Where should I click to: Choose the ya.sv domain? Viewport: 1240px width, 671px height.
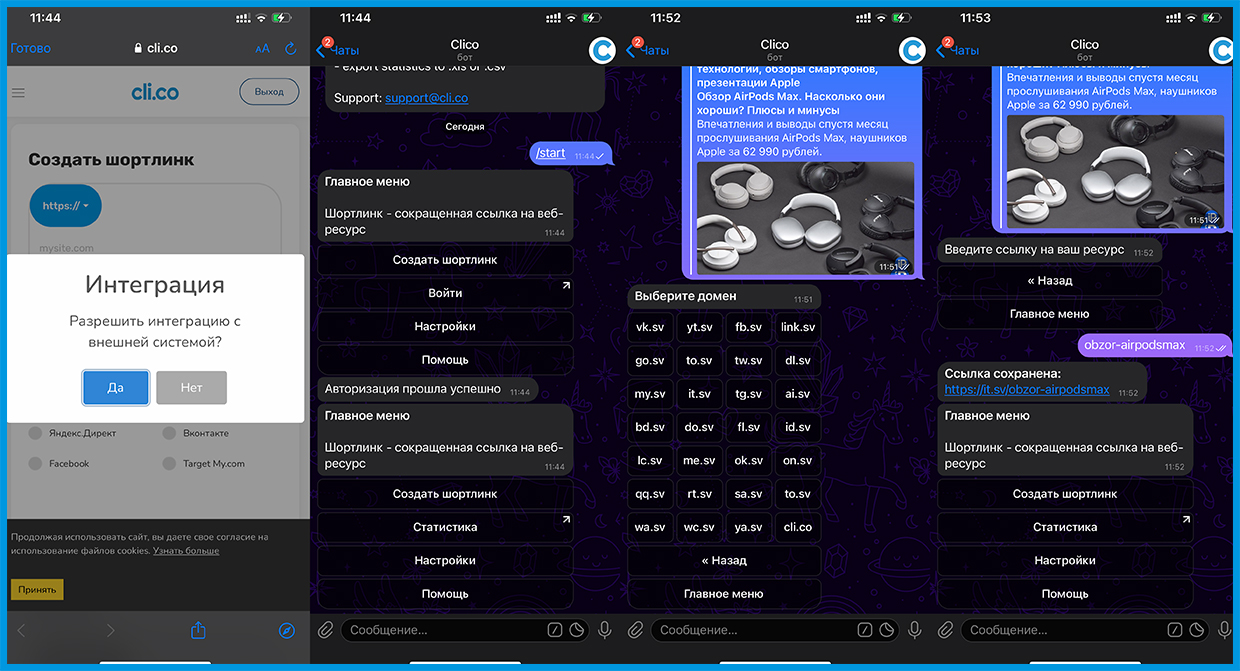tap(749, 527)
